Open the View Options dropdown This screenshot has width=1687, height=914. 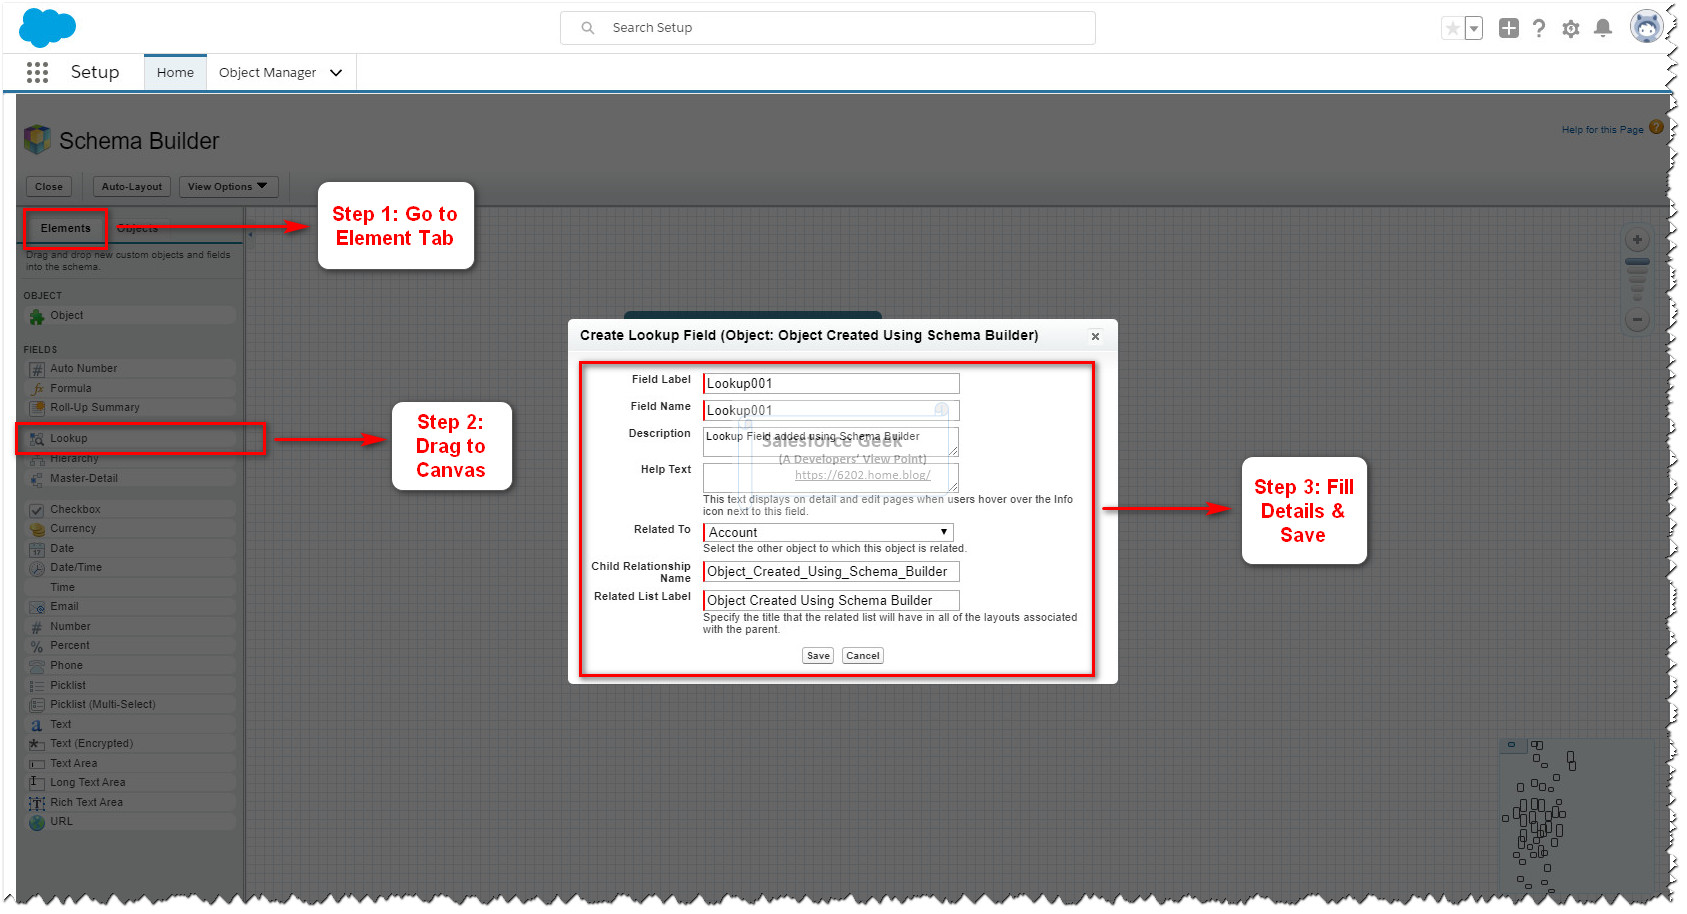click(228, 186)
